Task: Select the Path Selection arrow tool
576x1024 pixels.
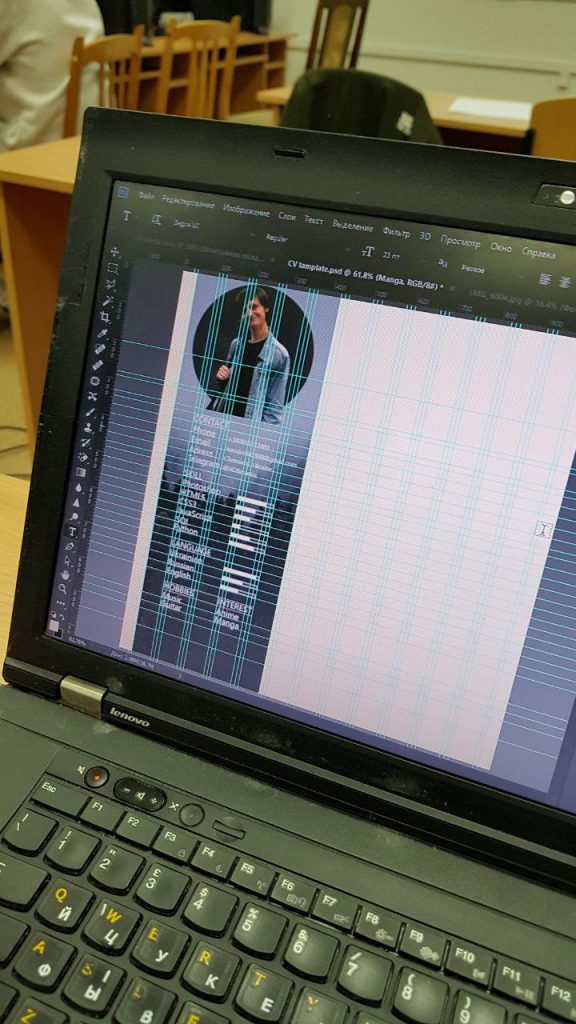Action: (67, 560)
